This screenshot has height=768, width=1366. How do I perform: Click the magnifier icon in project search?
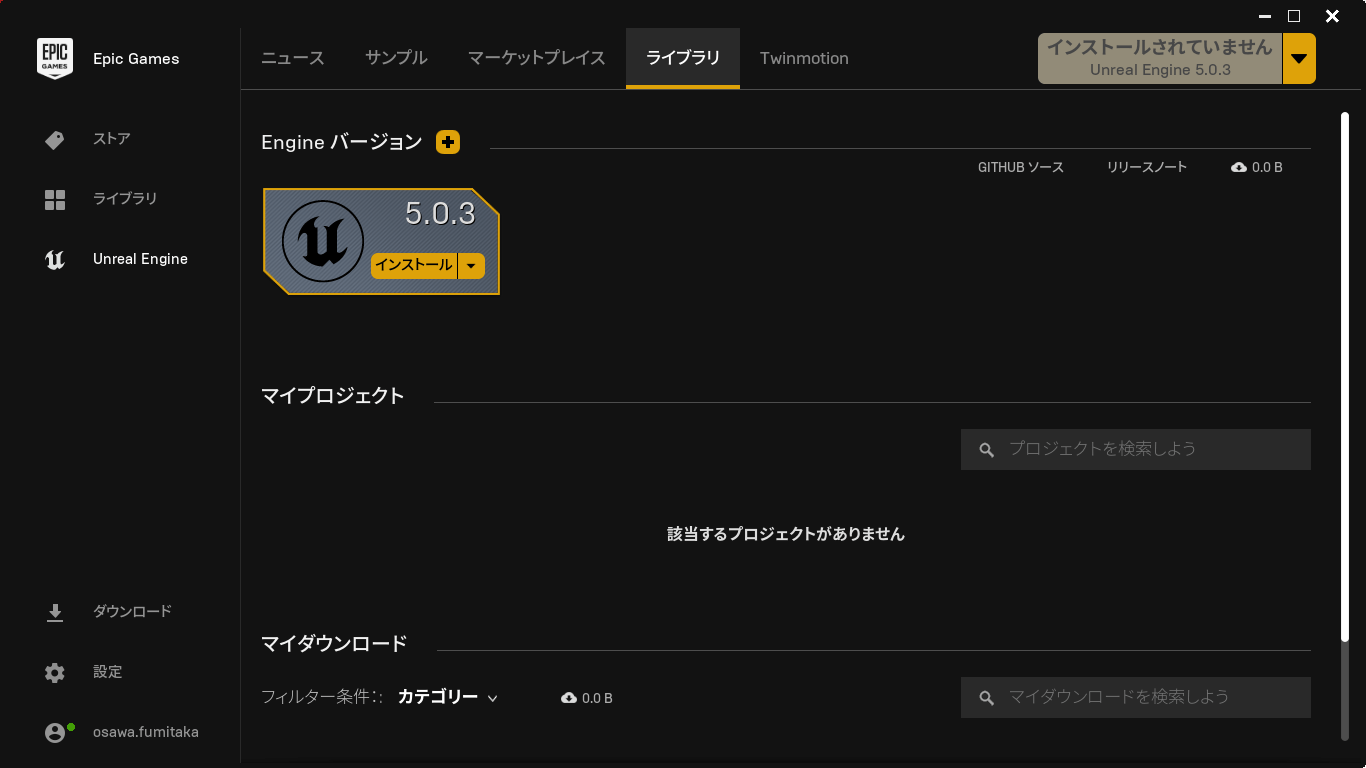(987, 450)
